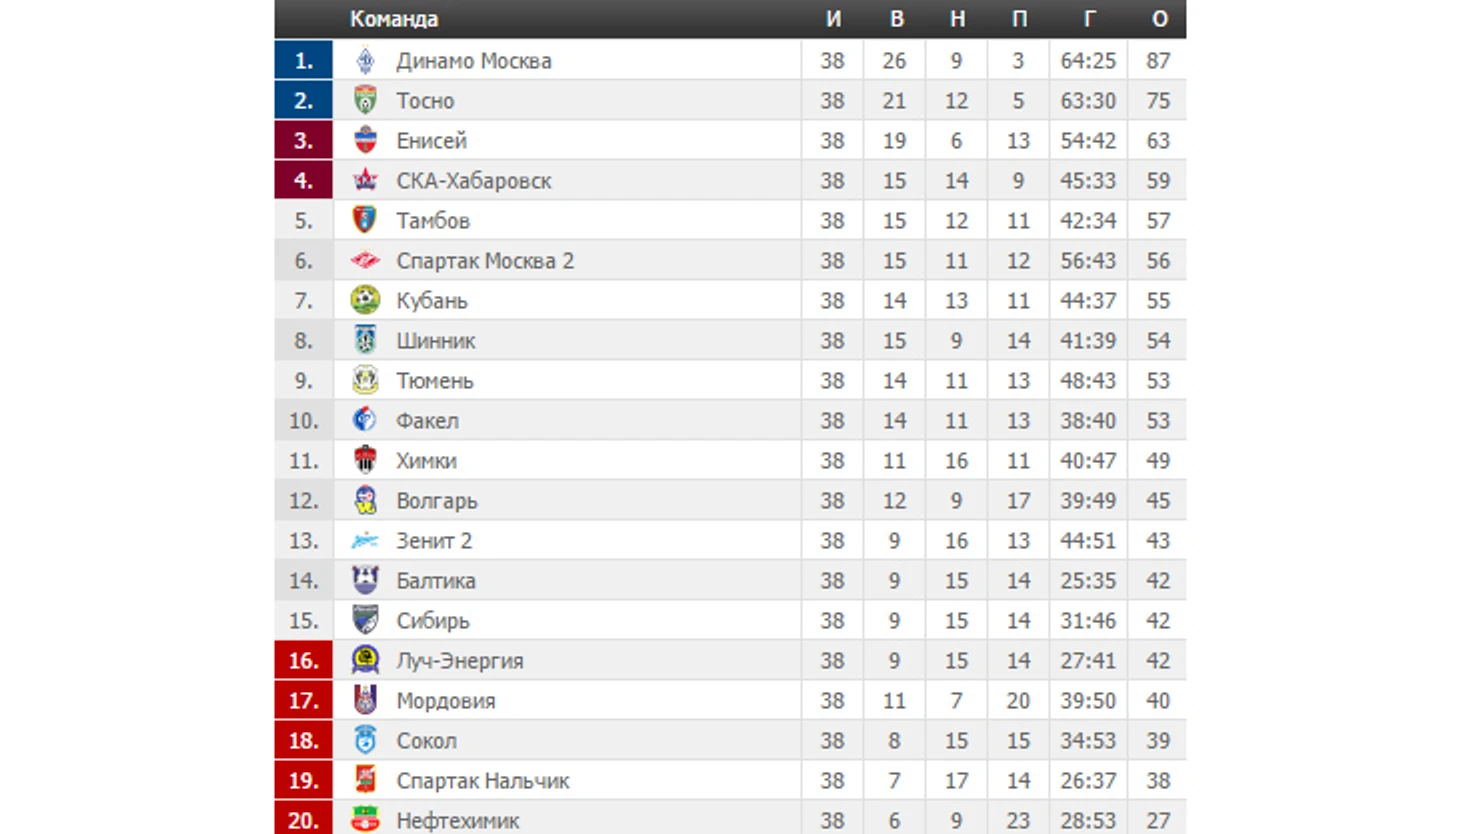This screenshot has height=834, width=1460.
Task: Click the Динамо Москва club logo
Action: coord(365,61)
